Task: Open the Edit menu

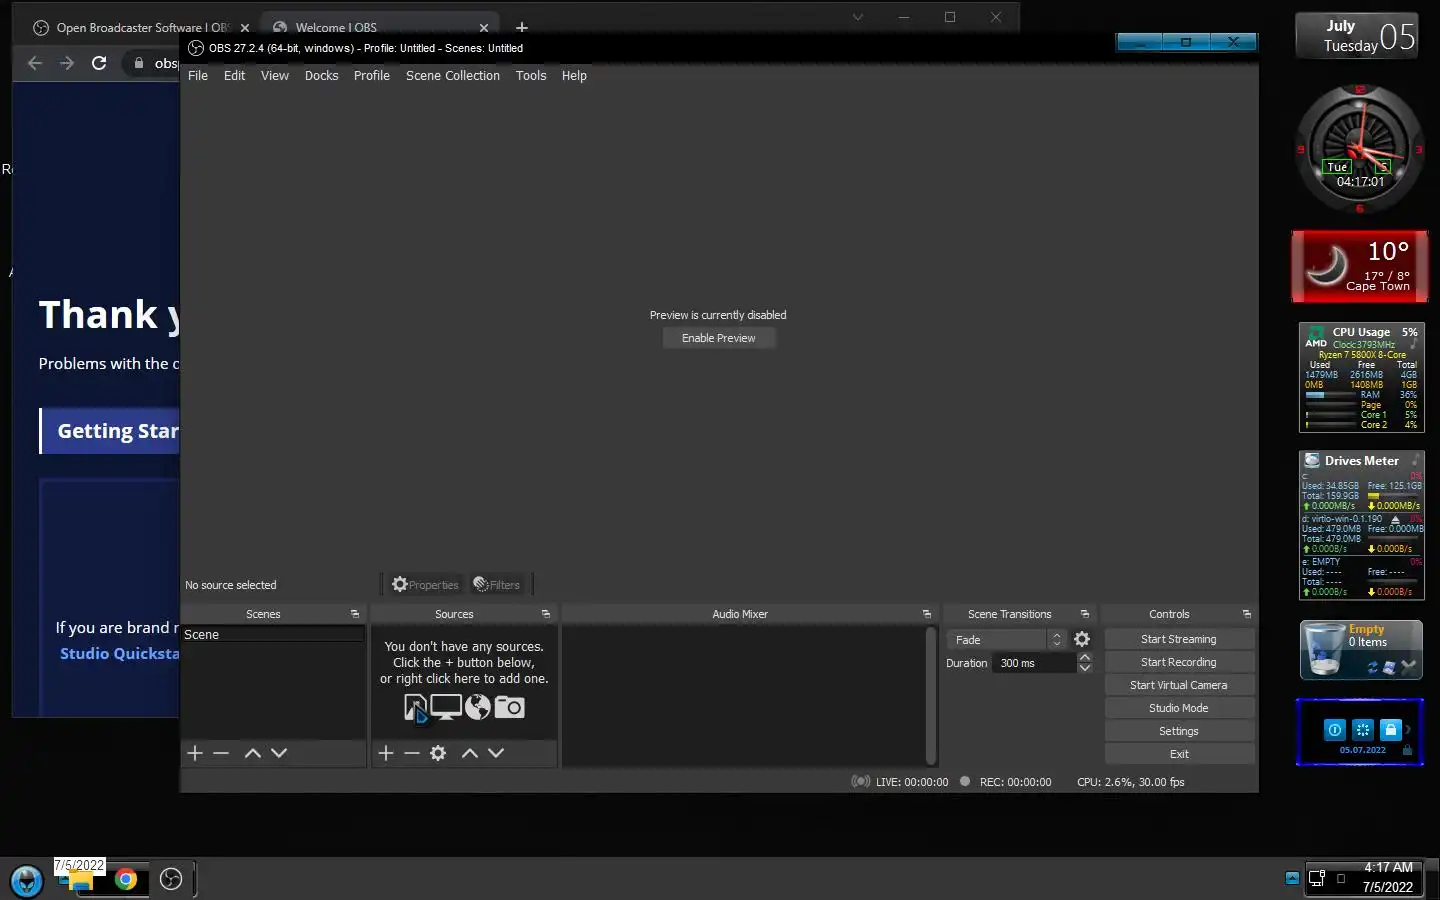Action: 234,75
